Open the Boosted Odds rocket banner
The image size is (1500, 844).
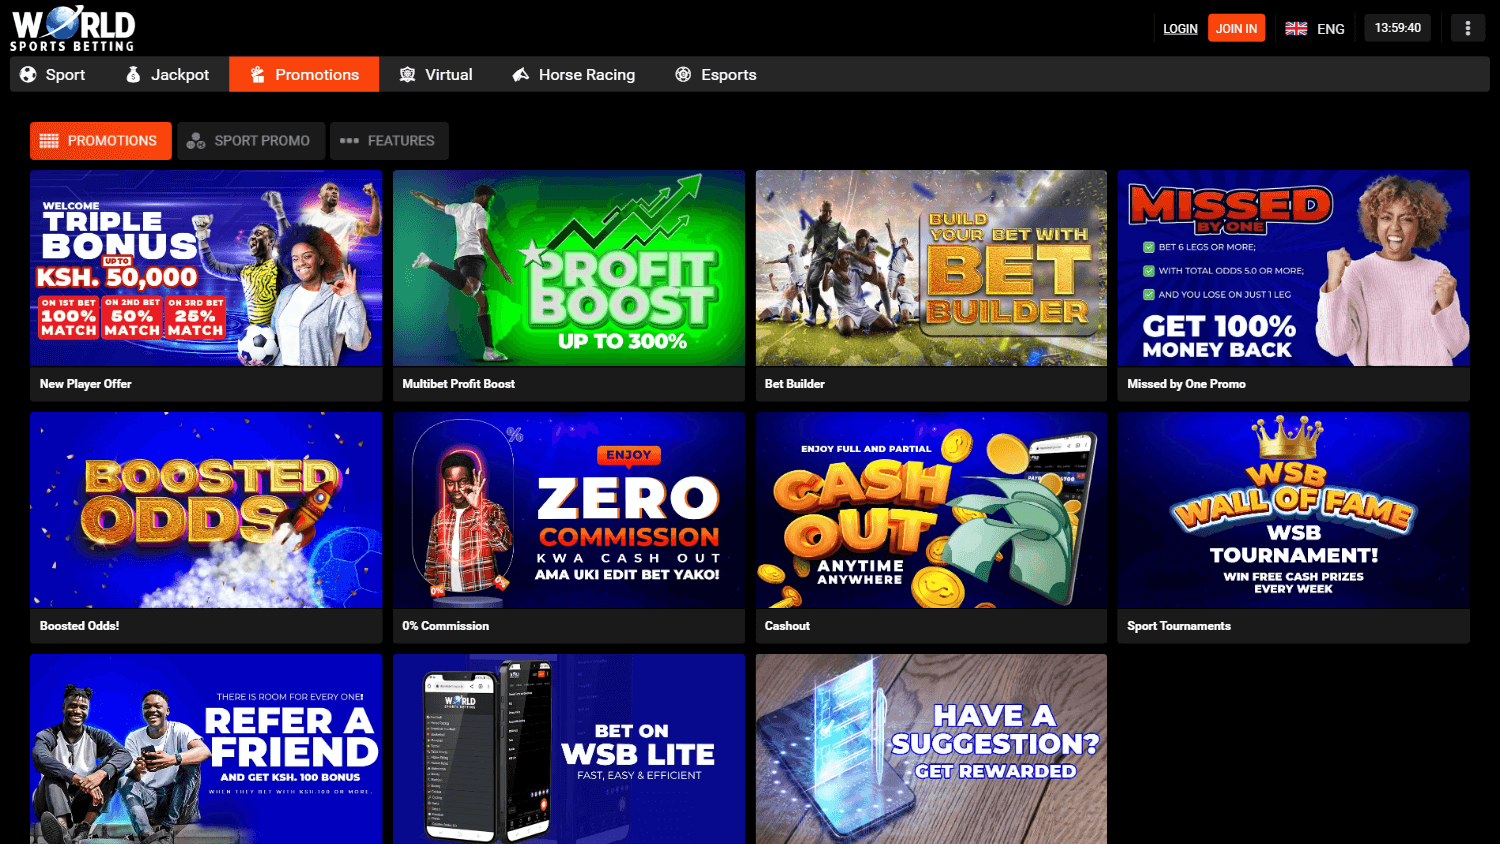pos(206,510)
